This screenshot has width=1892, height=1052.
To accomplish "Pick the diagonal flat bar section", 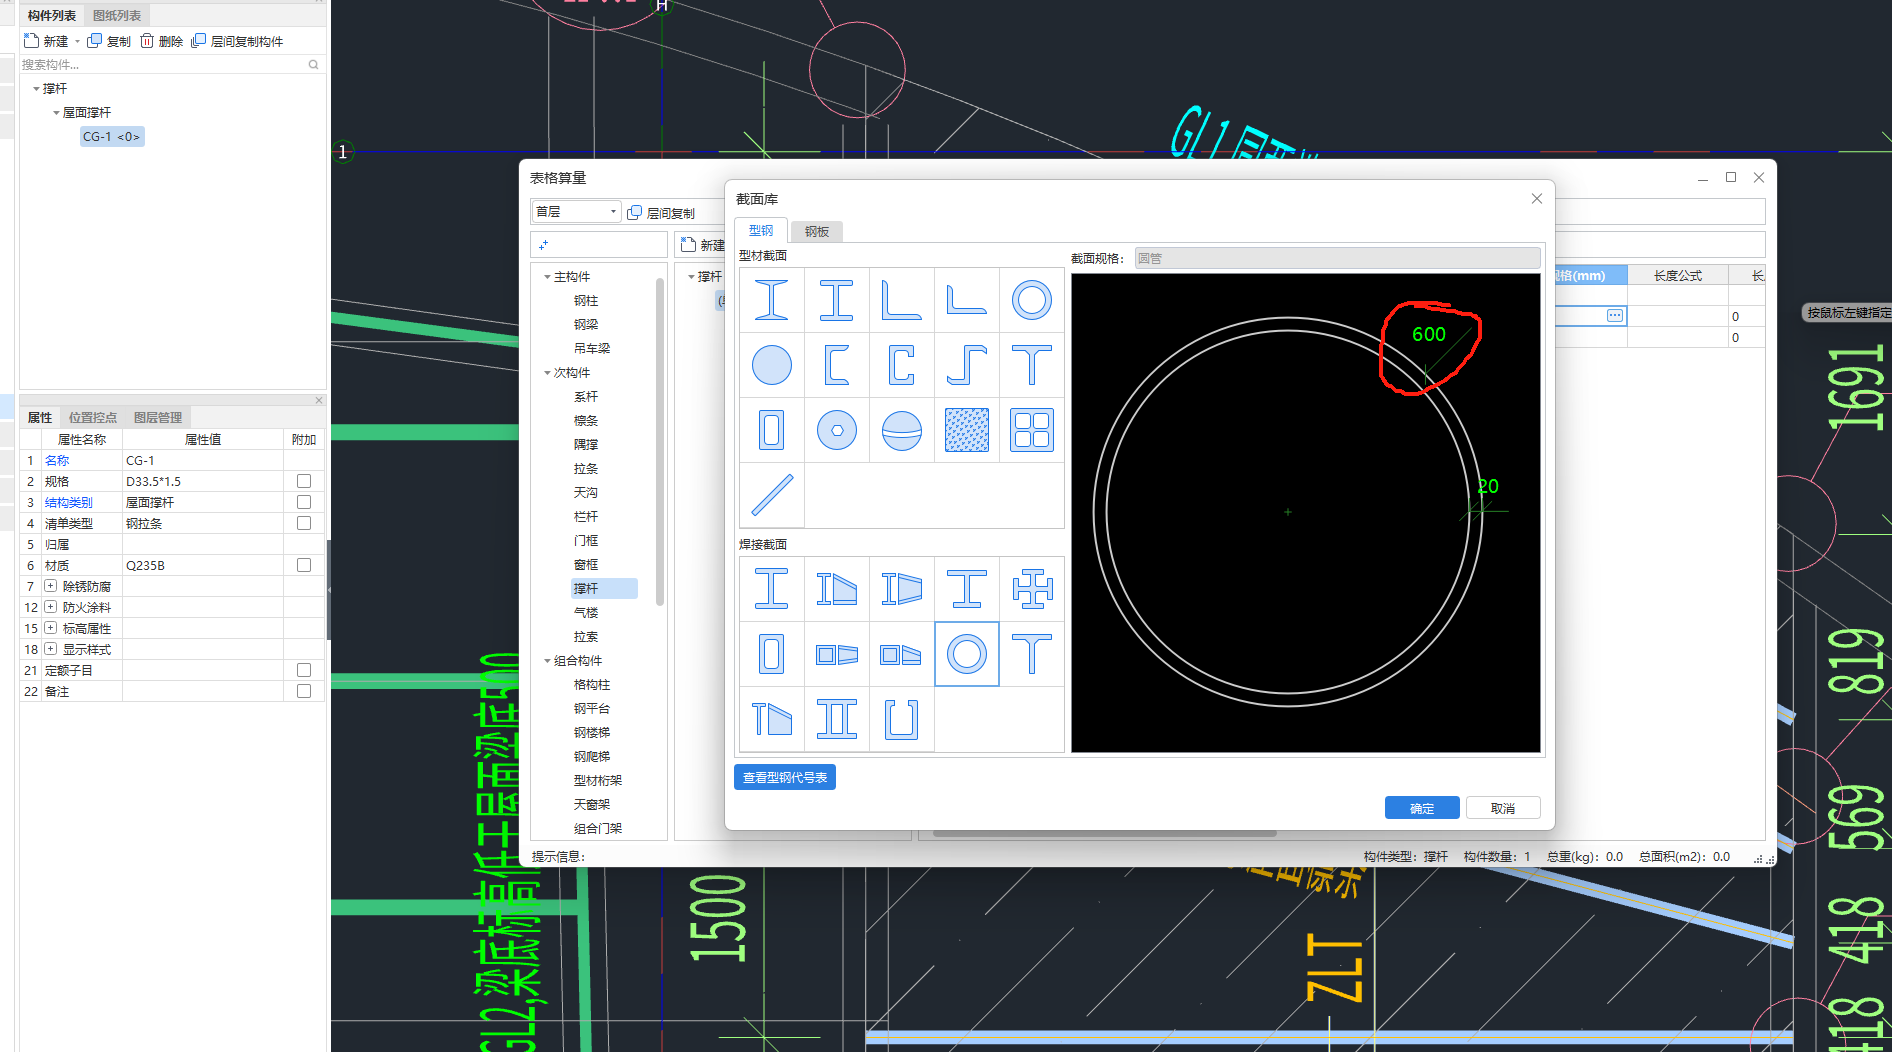I will pyautogui.click(x=772, y=495).
